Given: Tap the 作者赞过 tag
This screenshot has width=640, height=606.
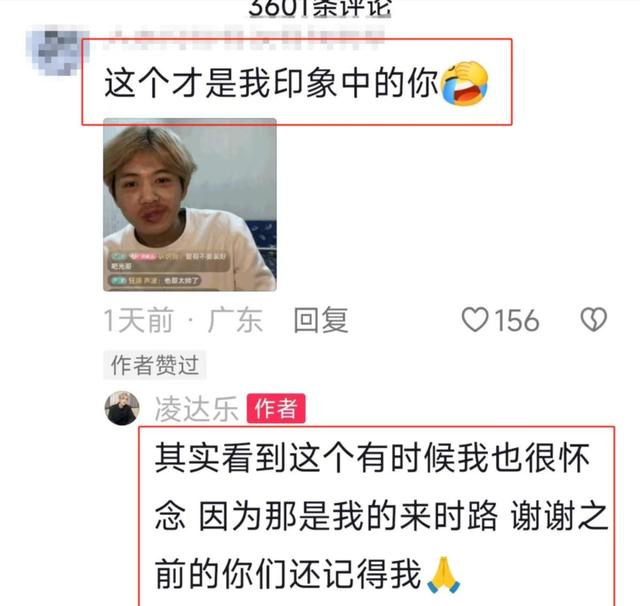Looking at the screenshot, I should tap(155, 365).
